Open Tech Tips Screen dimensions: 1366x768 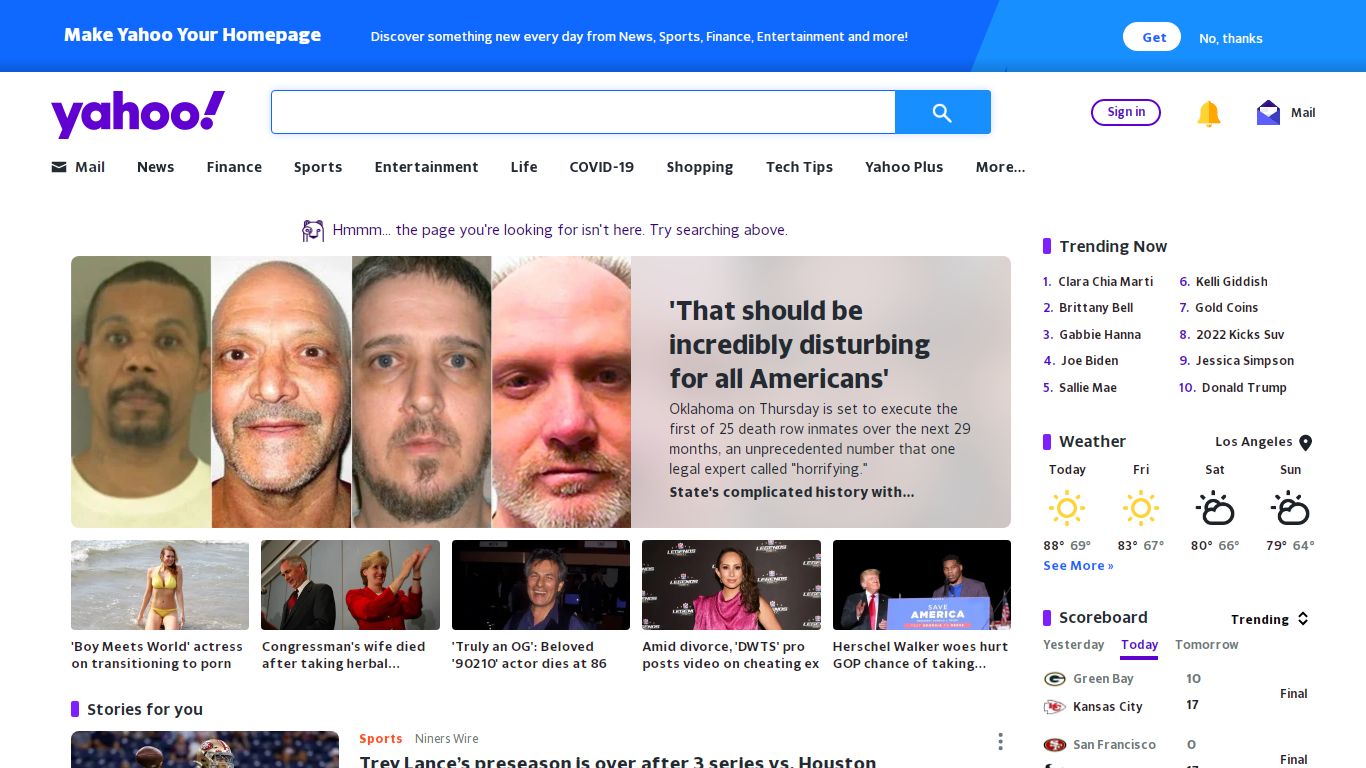point(799,167)
